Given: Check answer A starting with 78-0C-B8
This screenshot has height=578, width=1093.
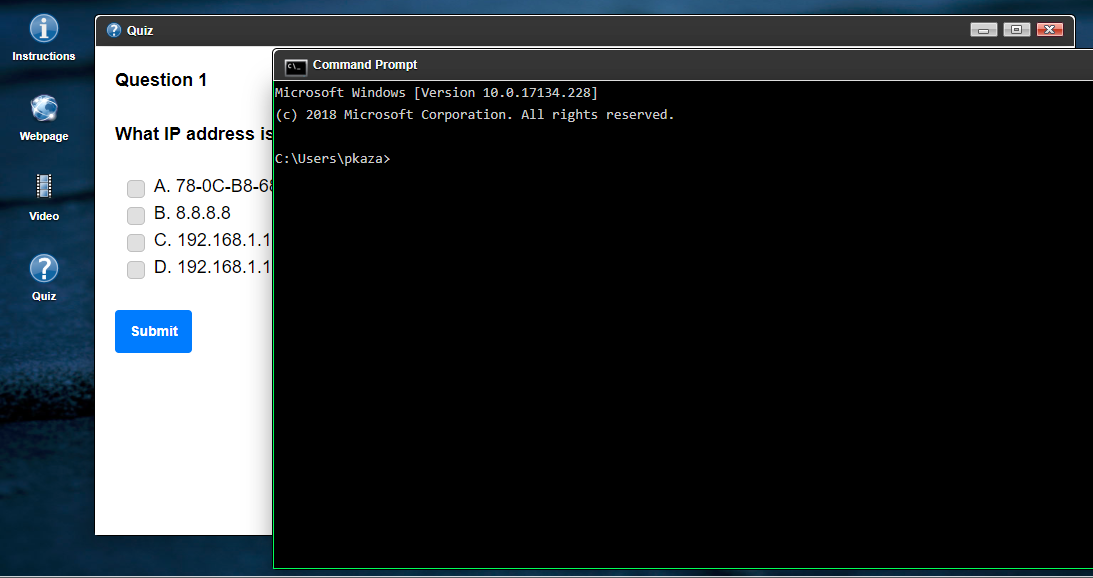Looking at the screenshot, I should coord(136,188).
